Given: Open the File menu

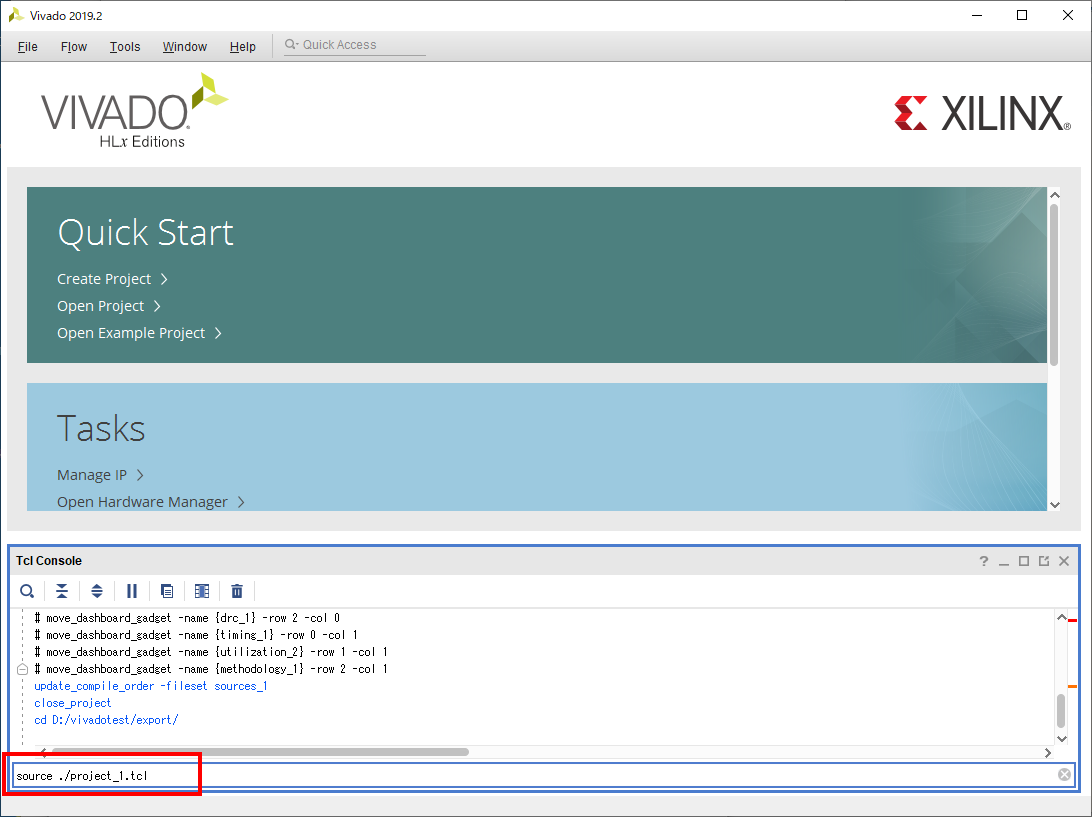Looking at the screenshot, I should point(28,47).
